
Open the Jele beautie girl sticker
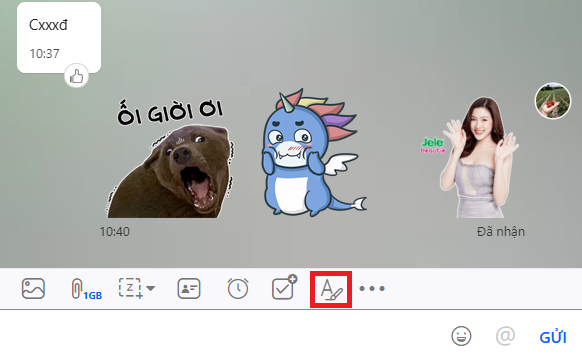pos(471,157)
